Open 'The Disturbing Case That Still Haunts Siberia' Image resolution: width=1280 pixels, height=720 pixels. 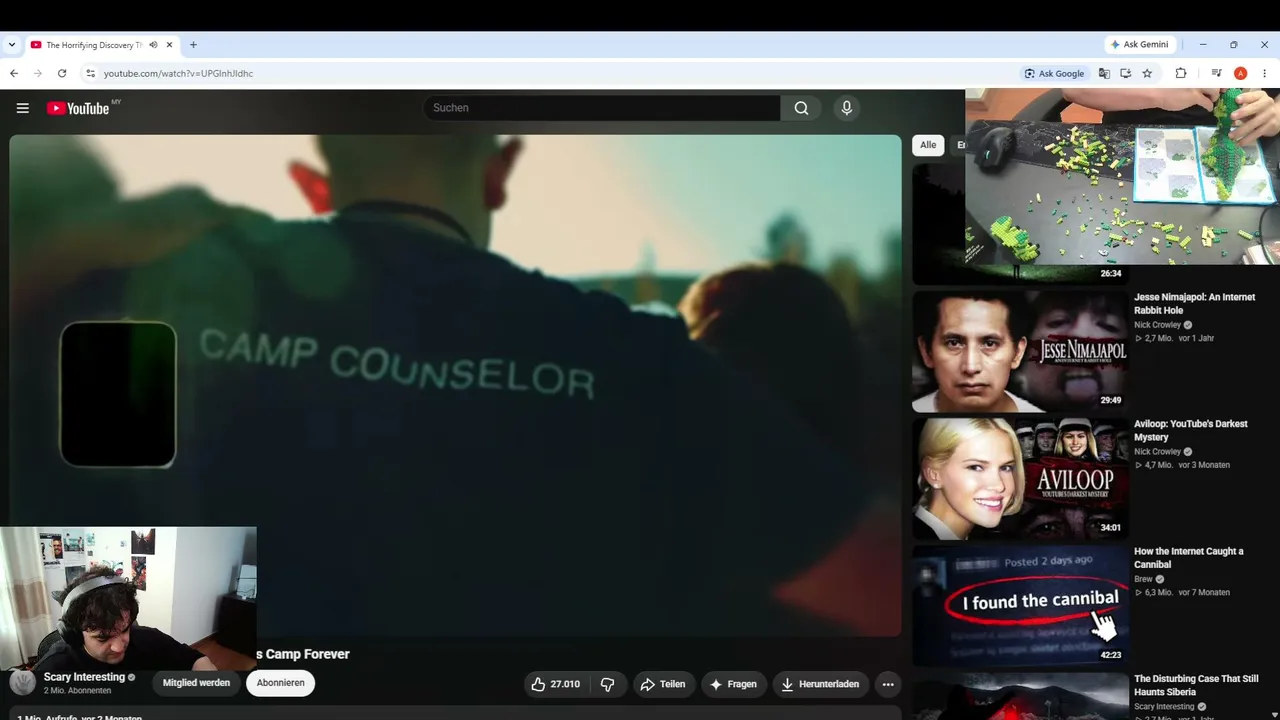(1196, 685)
